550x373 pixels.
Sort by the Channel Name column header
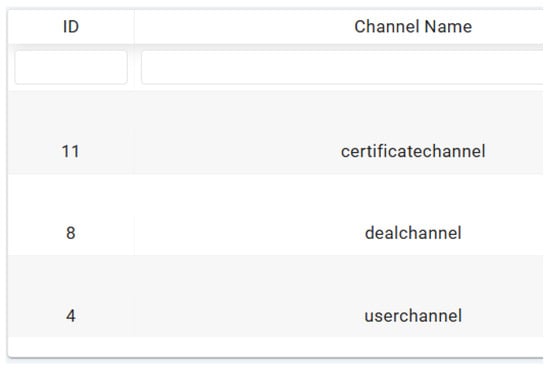pos(338,27)
